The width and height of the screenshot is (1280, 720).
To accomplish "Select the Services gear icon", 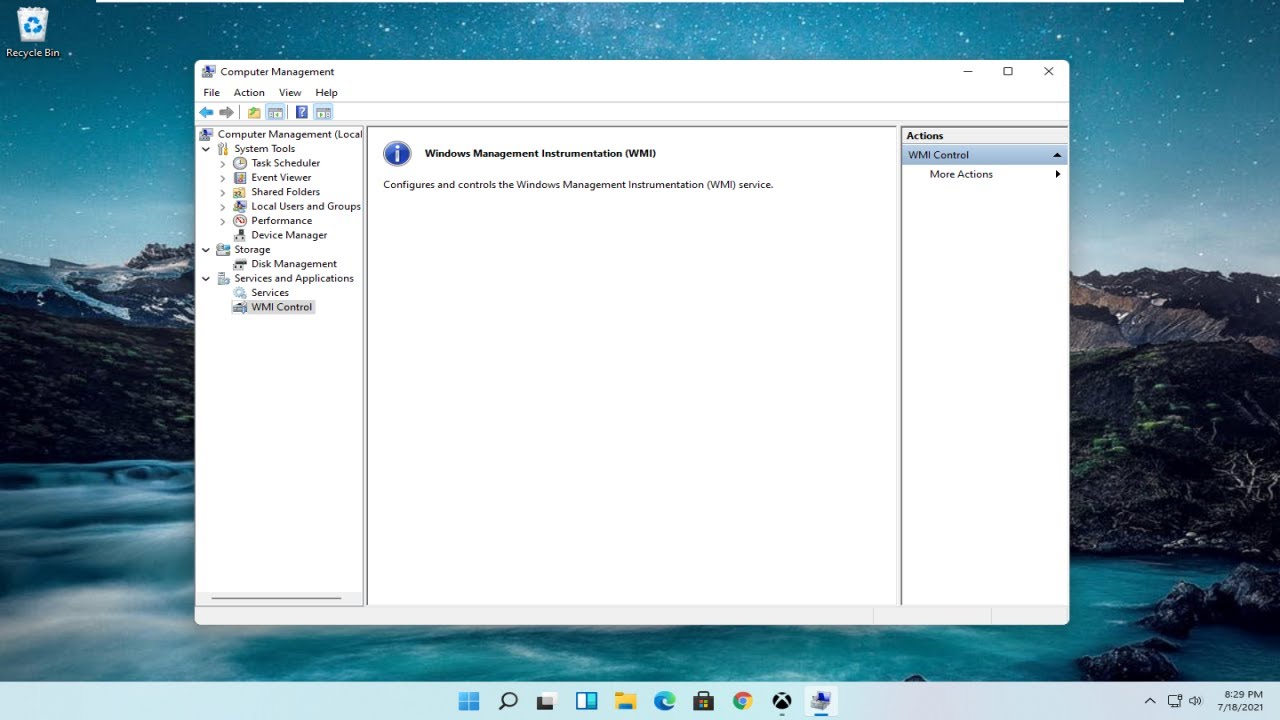I will point(240,293).
